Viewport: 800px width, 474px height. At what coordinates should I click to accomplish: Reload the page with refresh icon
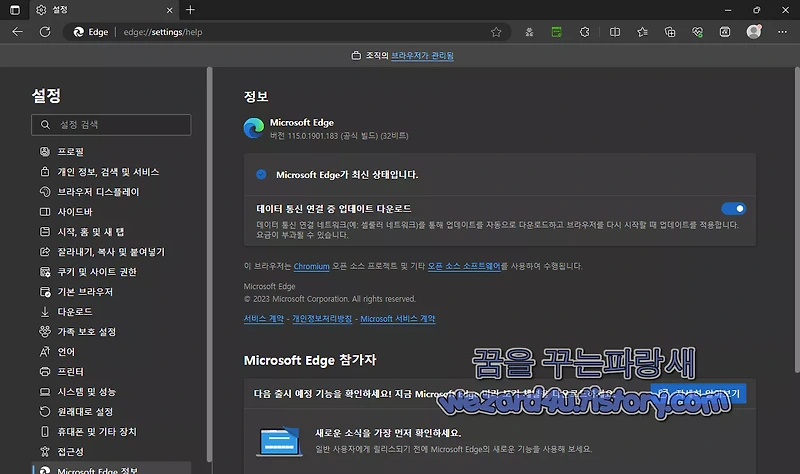pyautogui.click(x=45, y=32)
